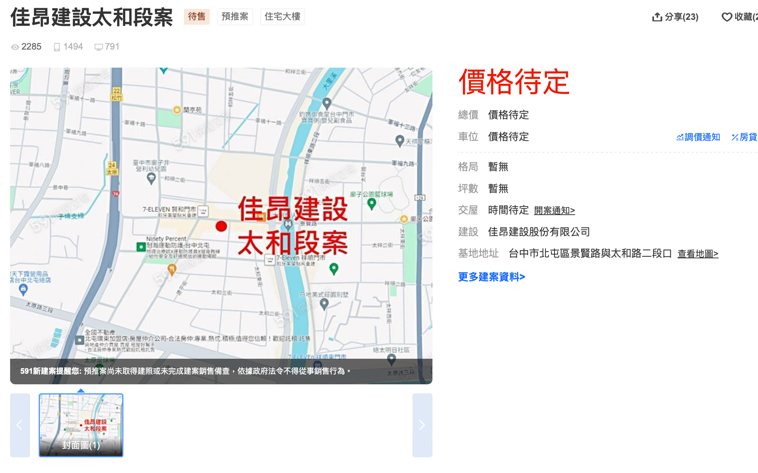Click the red 價格待定 heading
The height and width of the screenshot is (473, 758).
tap(514, 82)
